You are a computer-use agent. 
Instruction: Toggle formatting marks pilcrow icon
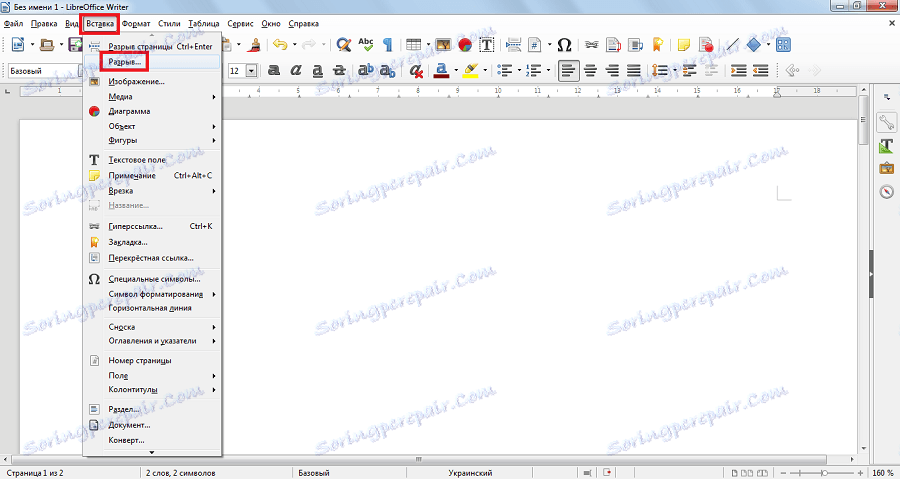pos(387,45)
